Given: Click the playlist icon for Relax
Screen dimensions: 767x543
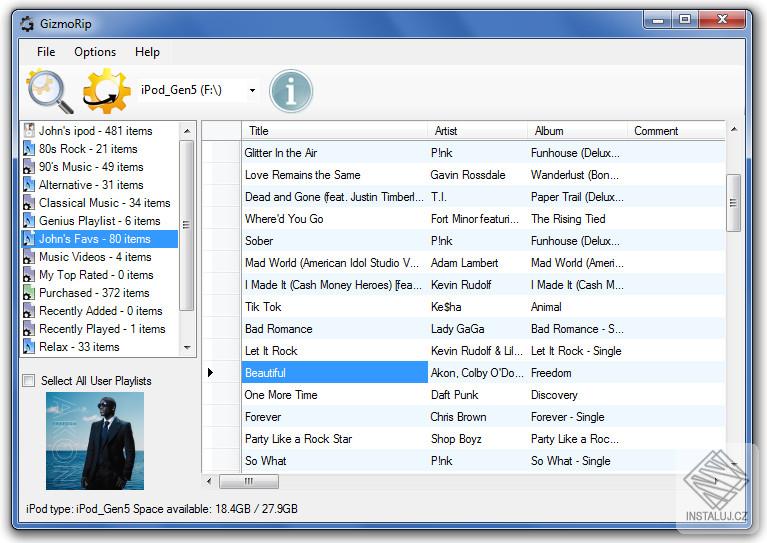Looking at the screenshot, I should coord(29,347).
